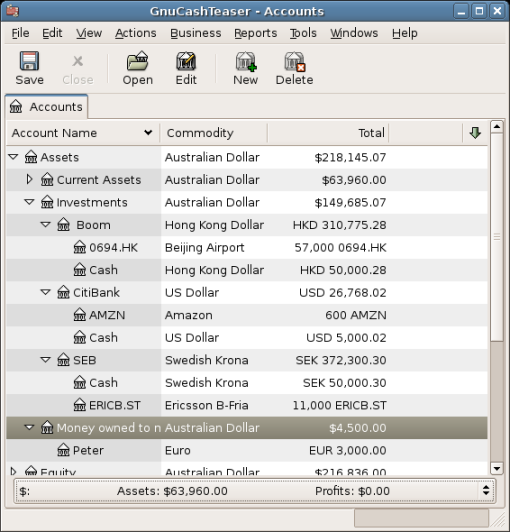Click the Edit account toolbar icon
This screenshot has width=510, height=532.
(186, 61)
